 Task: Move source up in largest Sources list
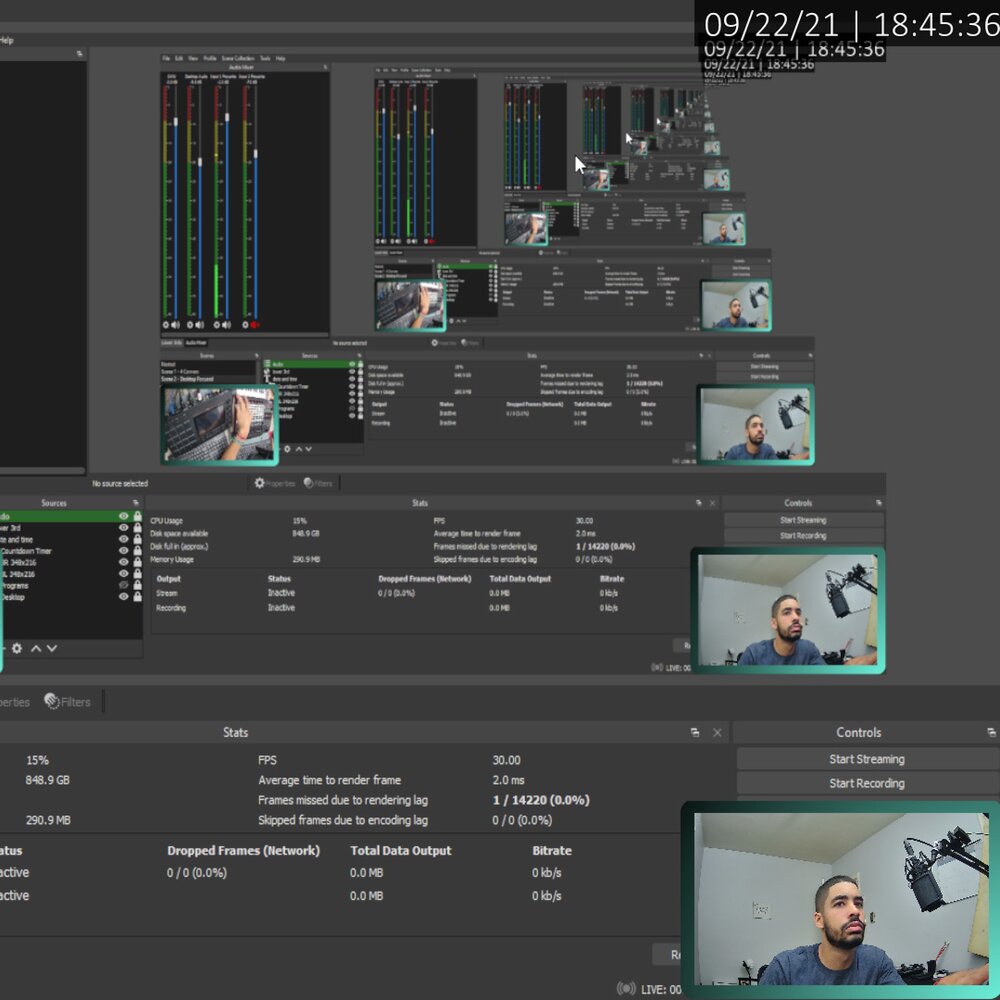pyautogui.click(x=36, y=648)
